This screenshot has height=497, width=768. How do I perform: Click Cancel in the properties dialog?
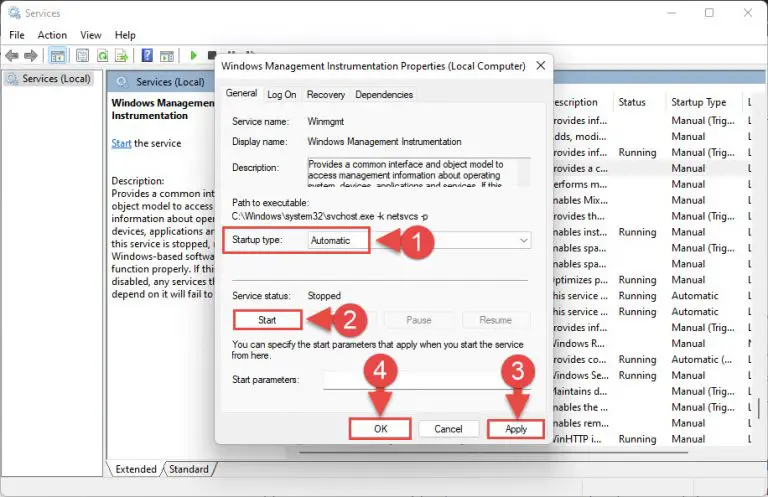(448, 428)
